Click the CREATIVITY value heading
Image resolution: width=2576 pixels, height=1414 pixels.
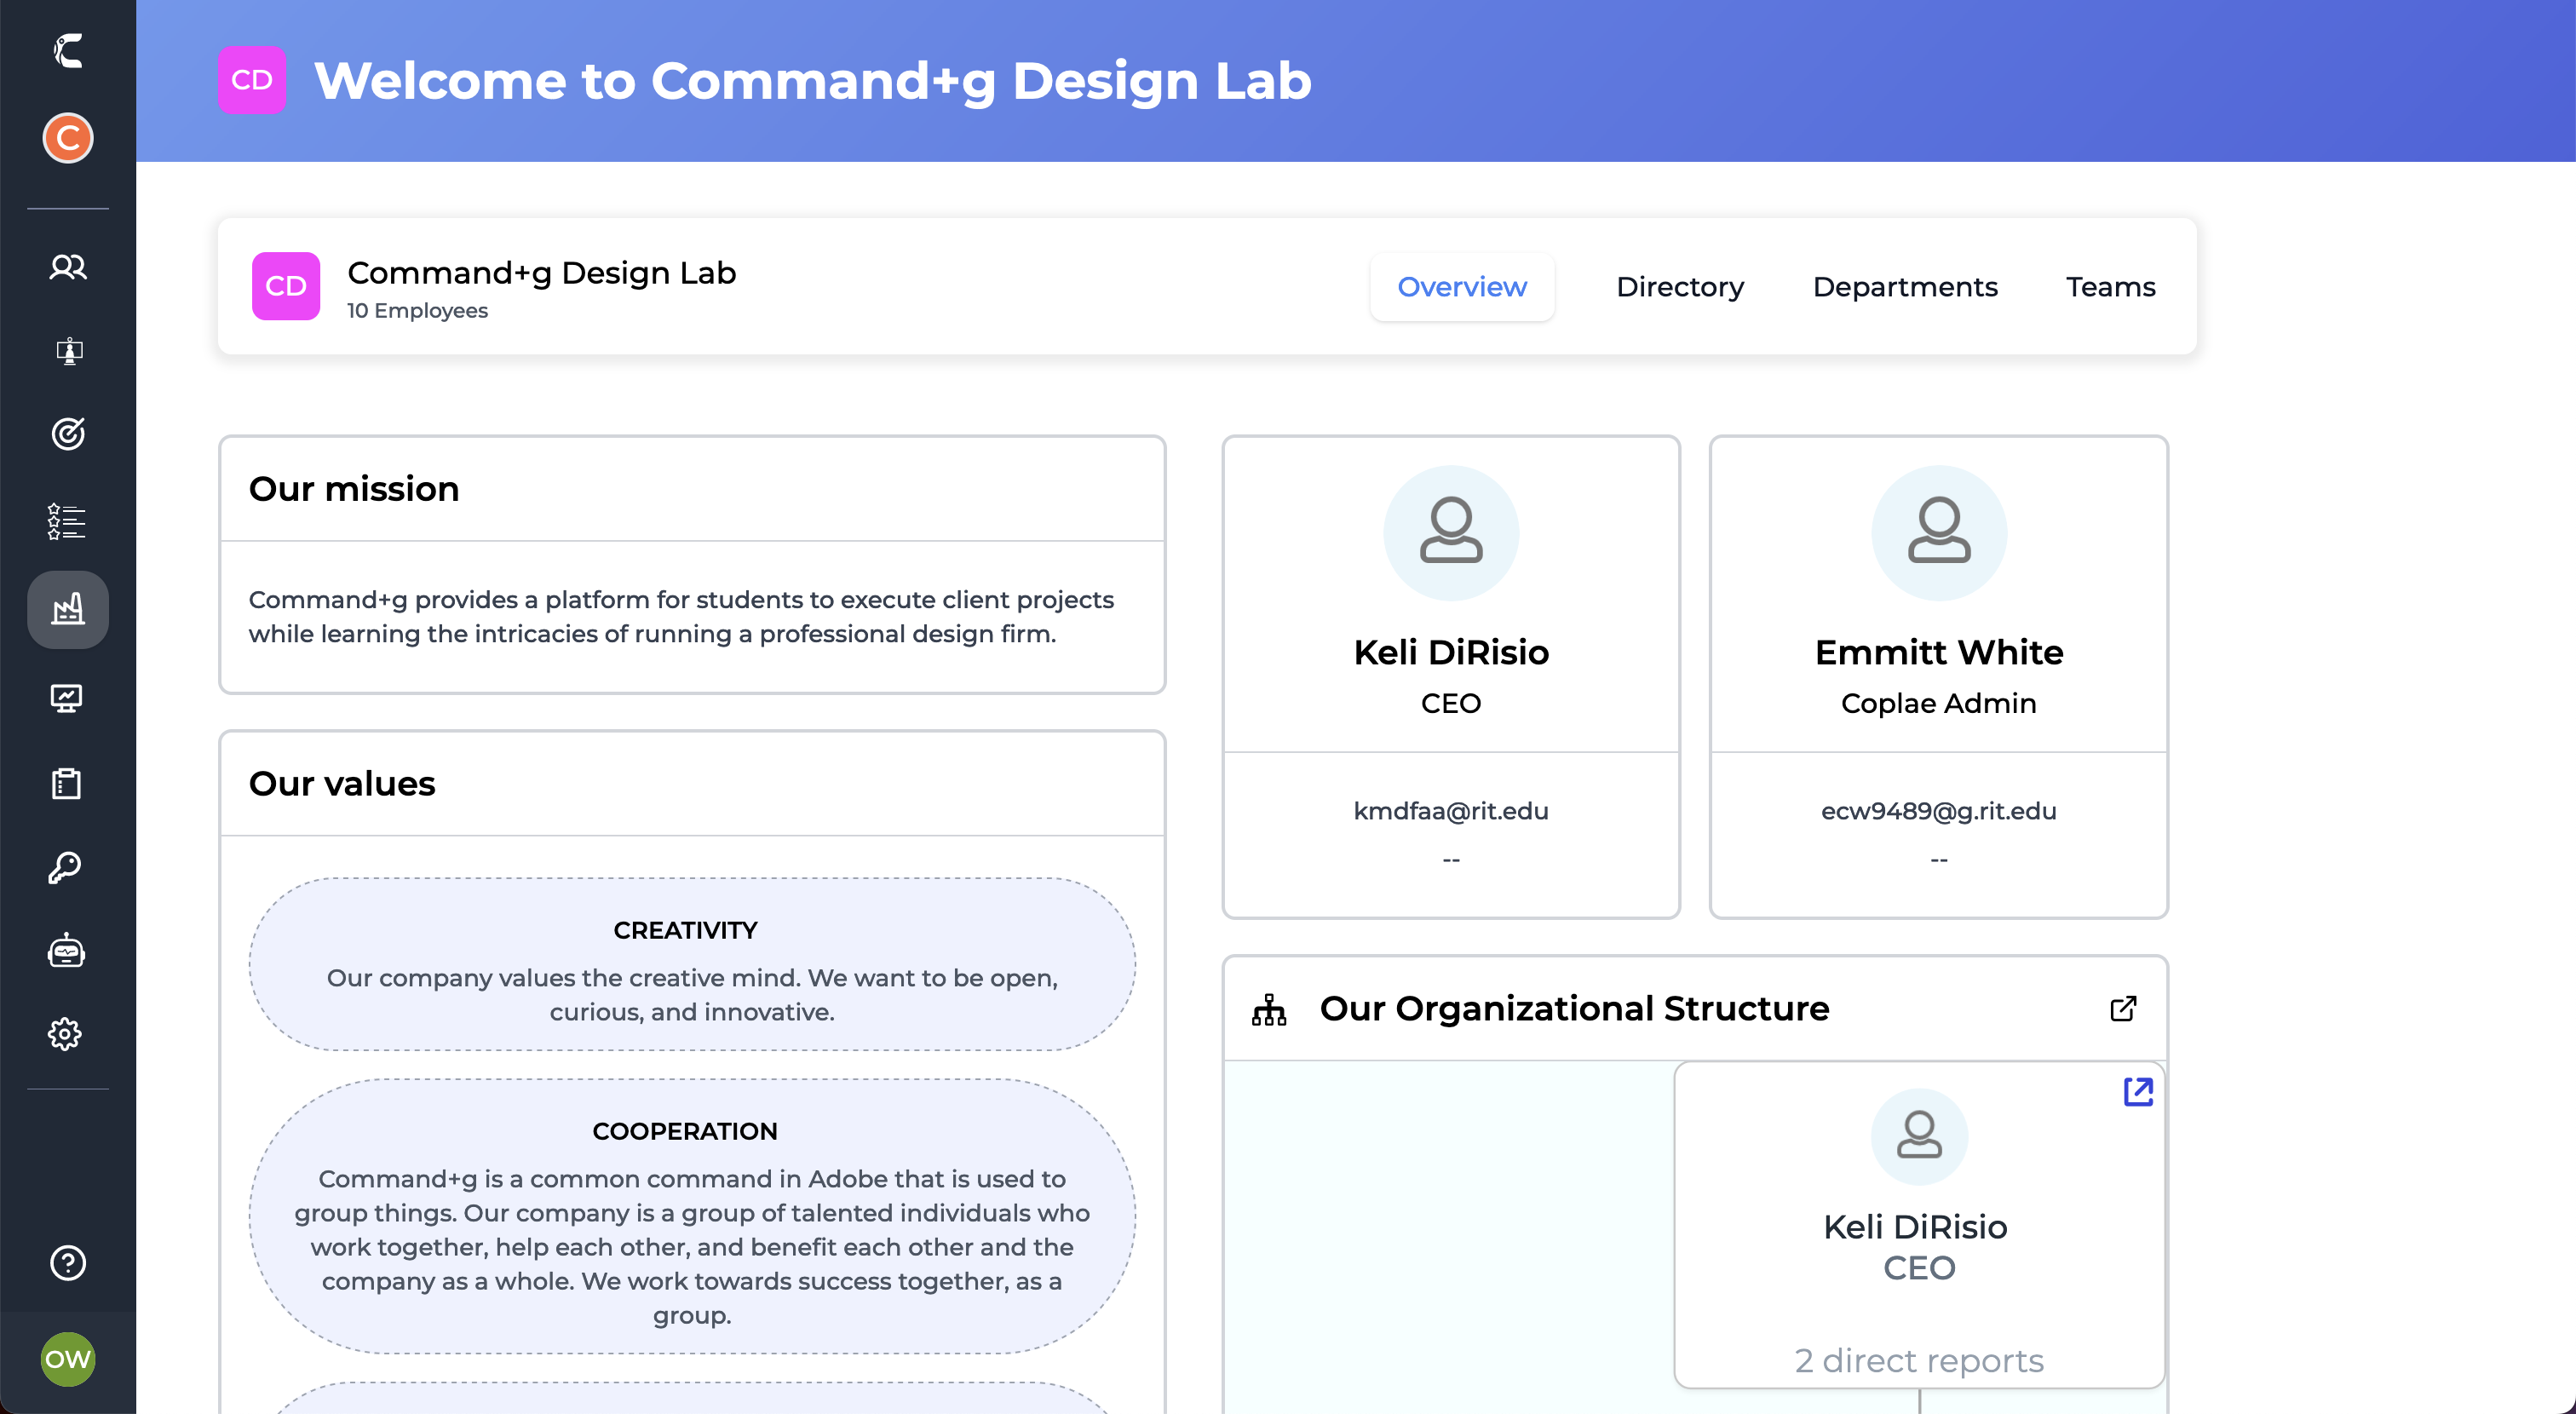click(x=685, y=930)
